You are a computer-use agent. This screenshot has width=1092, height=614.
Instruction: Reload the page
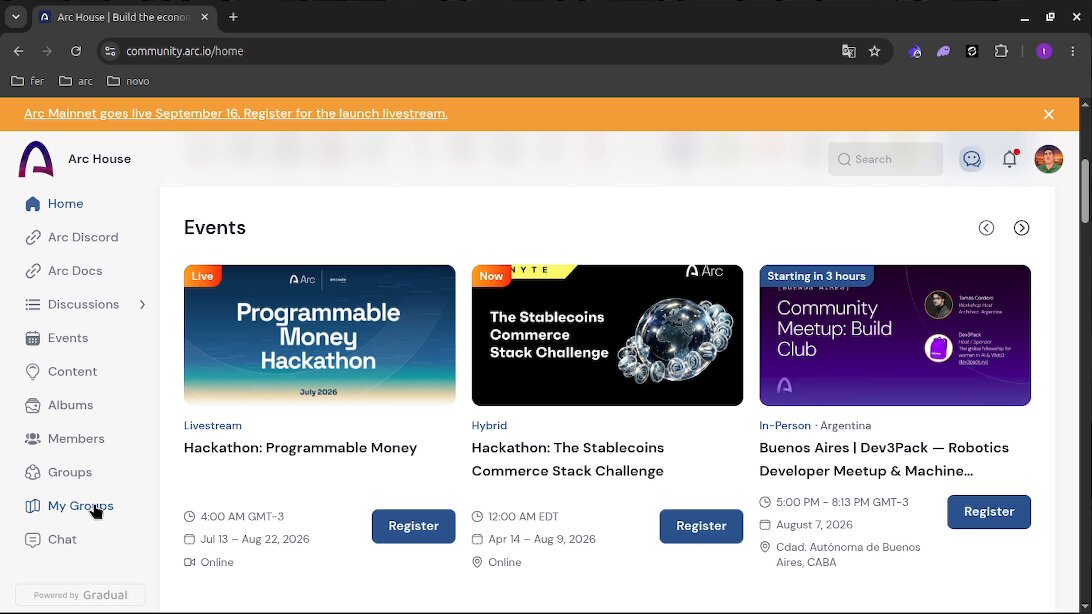click(76, 51)
